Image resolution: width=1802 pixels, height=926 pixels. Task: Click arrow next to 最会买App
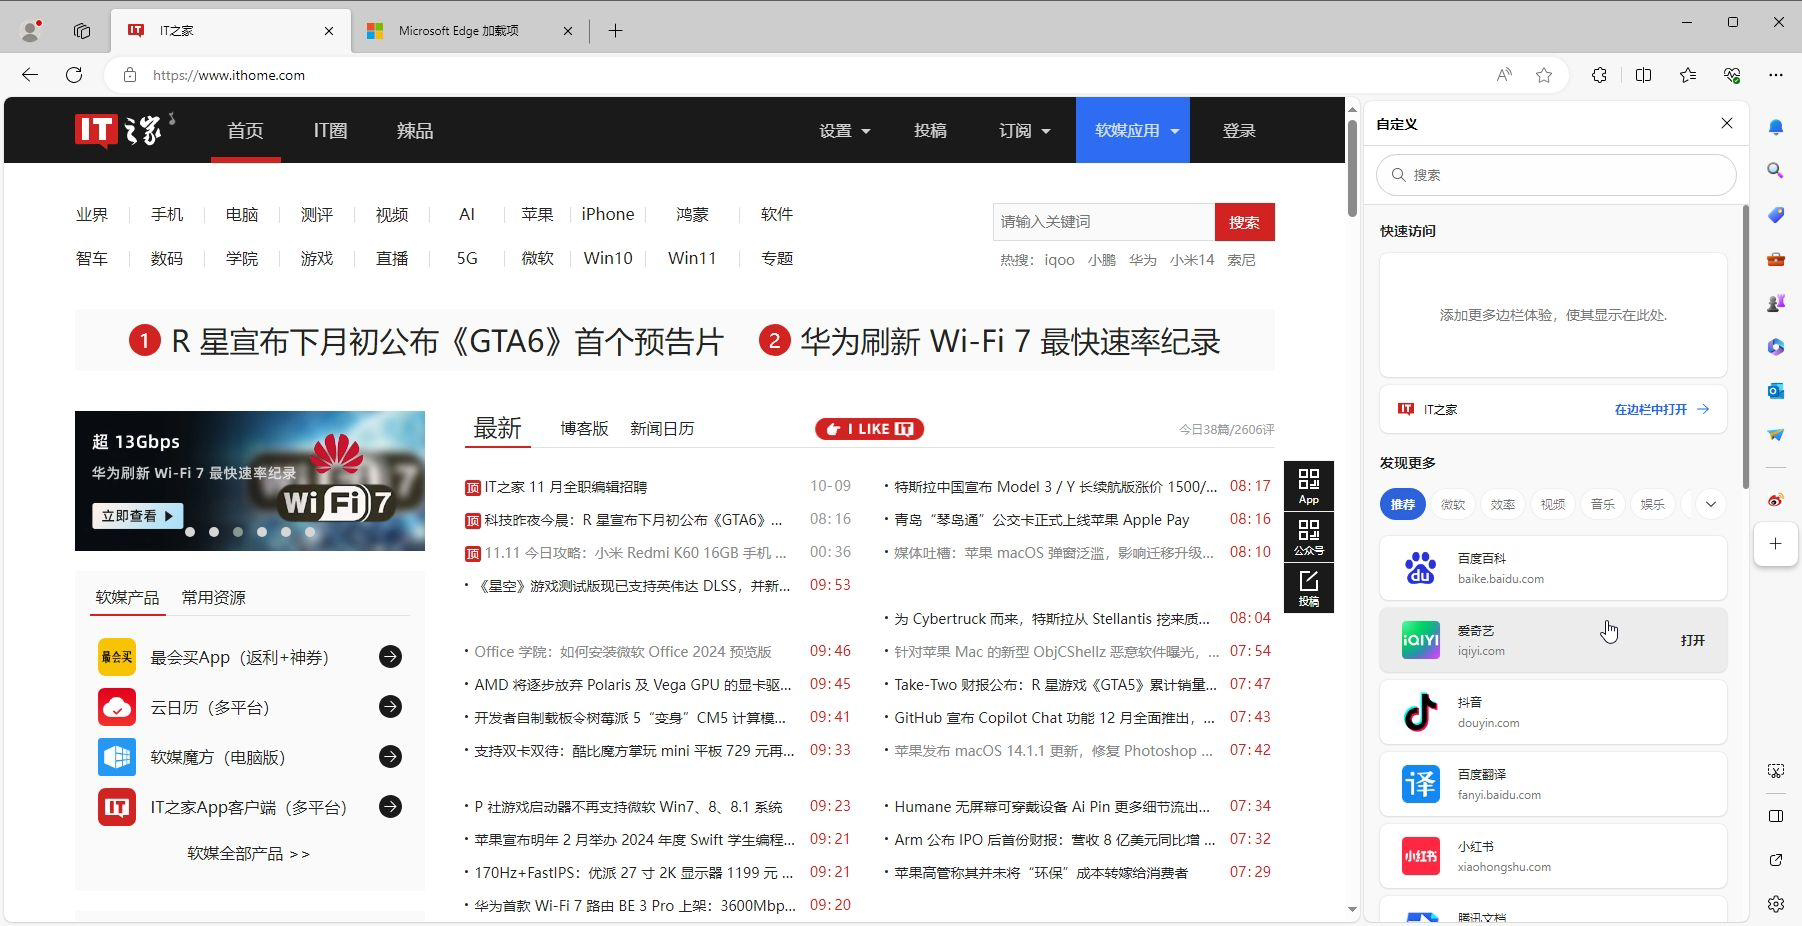click(x=390, y=657)
